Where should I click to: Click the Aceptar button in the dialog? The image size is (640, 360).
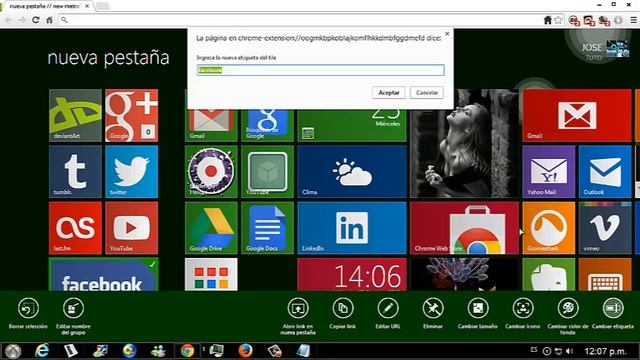389,93
